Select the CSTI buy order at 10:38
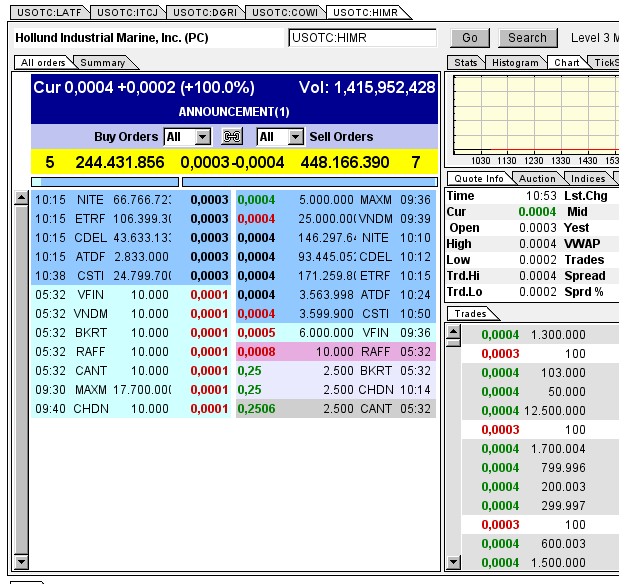Image resolution: width=629 pixels, height=584 pixels. tap(131, 276)
